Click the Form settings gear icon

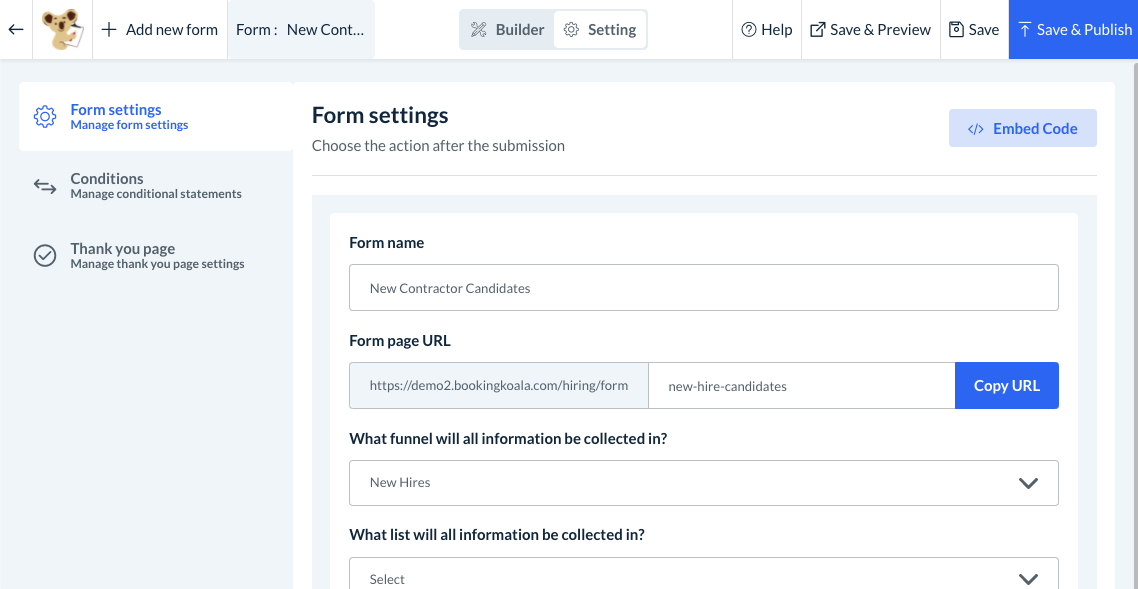point(45,117)
